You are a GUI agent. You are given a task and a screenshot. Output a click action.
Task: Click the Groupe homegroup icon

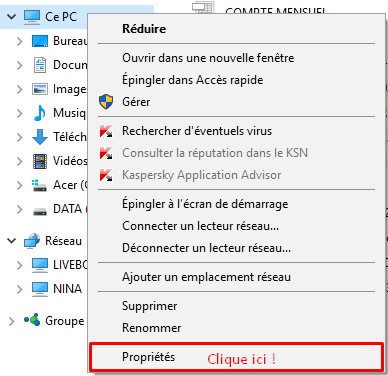pyautogui.click(x=32, y=320)
